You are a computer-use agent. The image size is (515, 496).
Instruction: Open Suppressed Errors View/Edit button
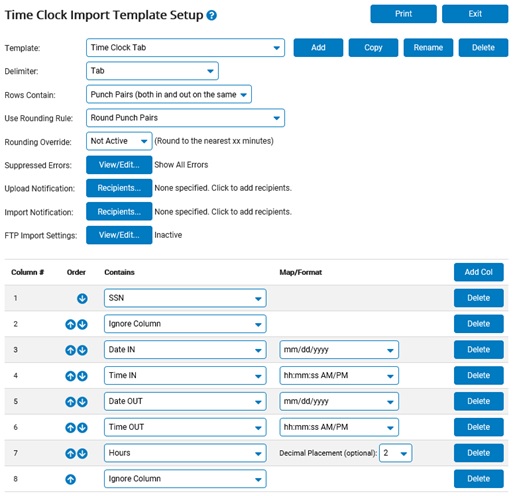point(119,165)
